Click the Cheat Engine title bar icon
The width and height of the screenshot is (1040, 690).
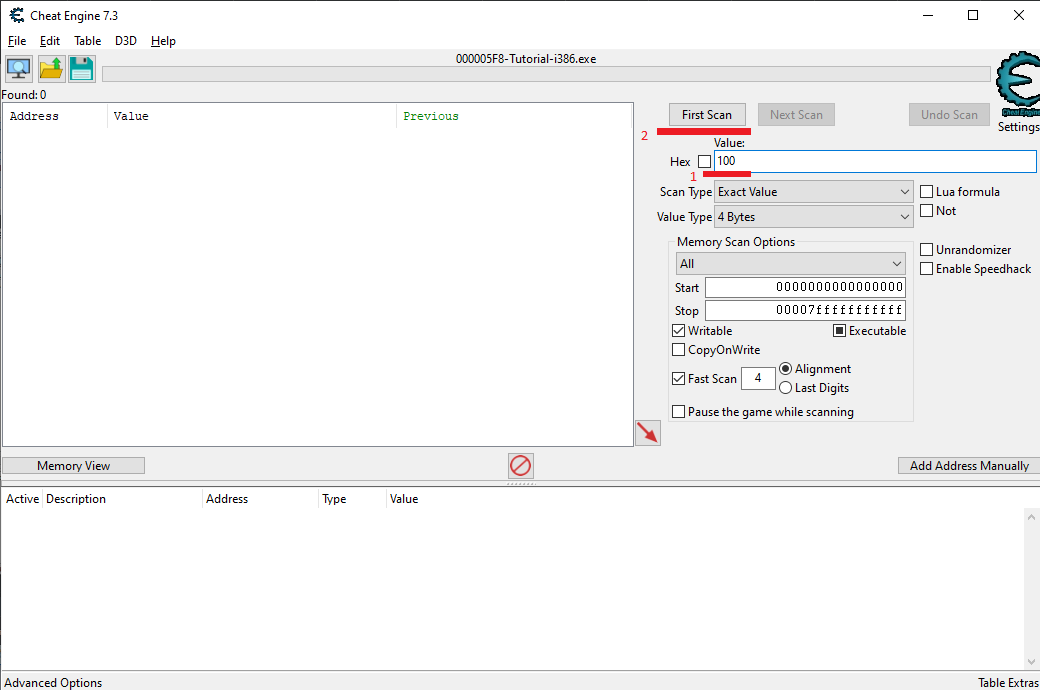(x=17, y=15)
